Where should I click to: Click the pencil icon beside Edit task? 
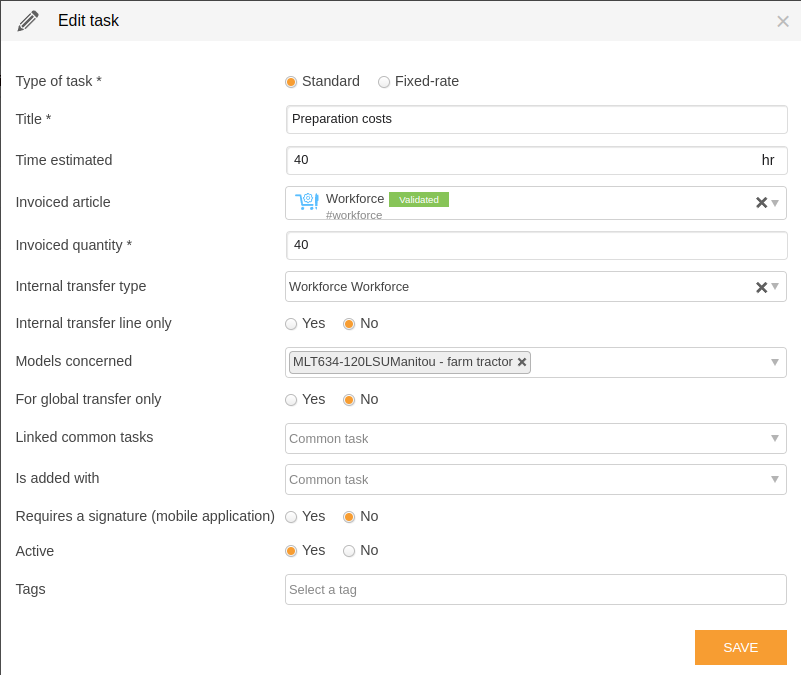28,21
